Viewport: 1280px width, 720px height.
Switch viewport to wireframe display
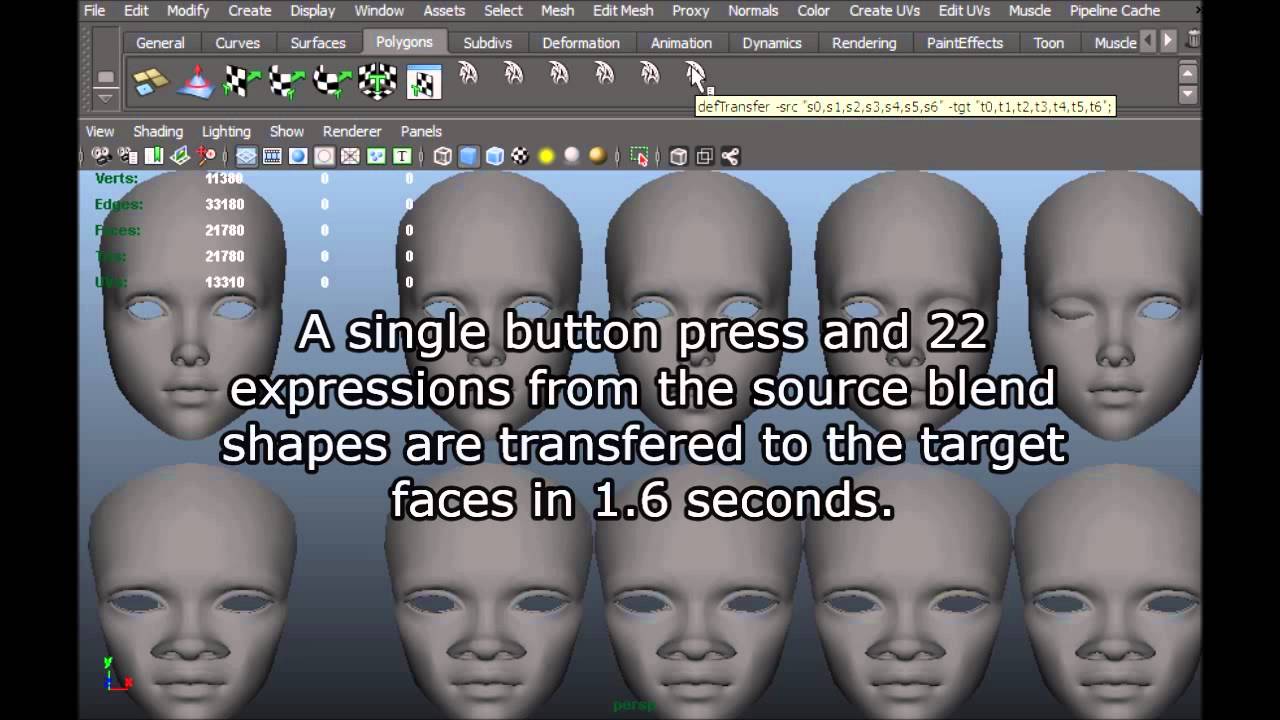[x=443, y=156]
